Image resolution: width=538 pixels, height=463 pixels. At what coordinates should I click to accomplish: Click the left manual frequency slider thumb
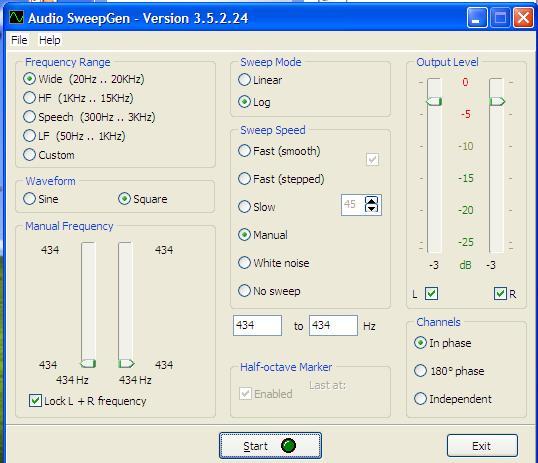(89, 363)
